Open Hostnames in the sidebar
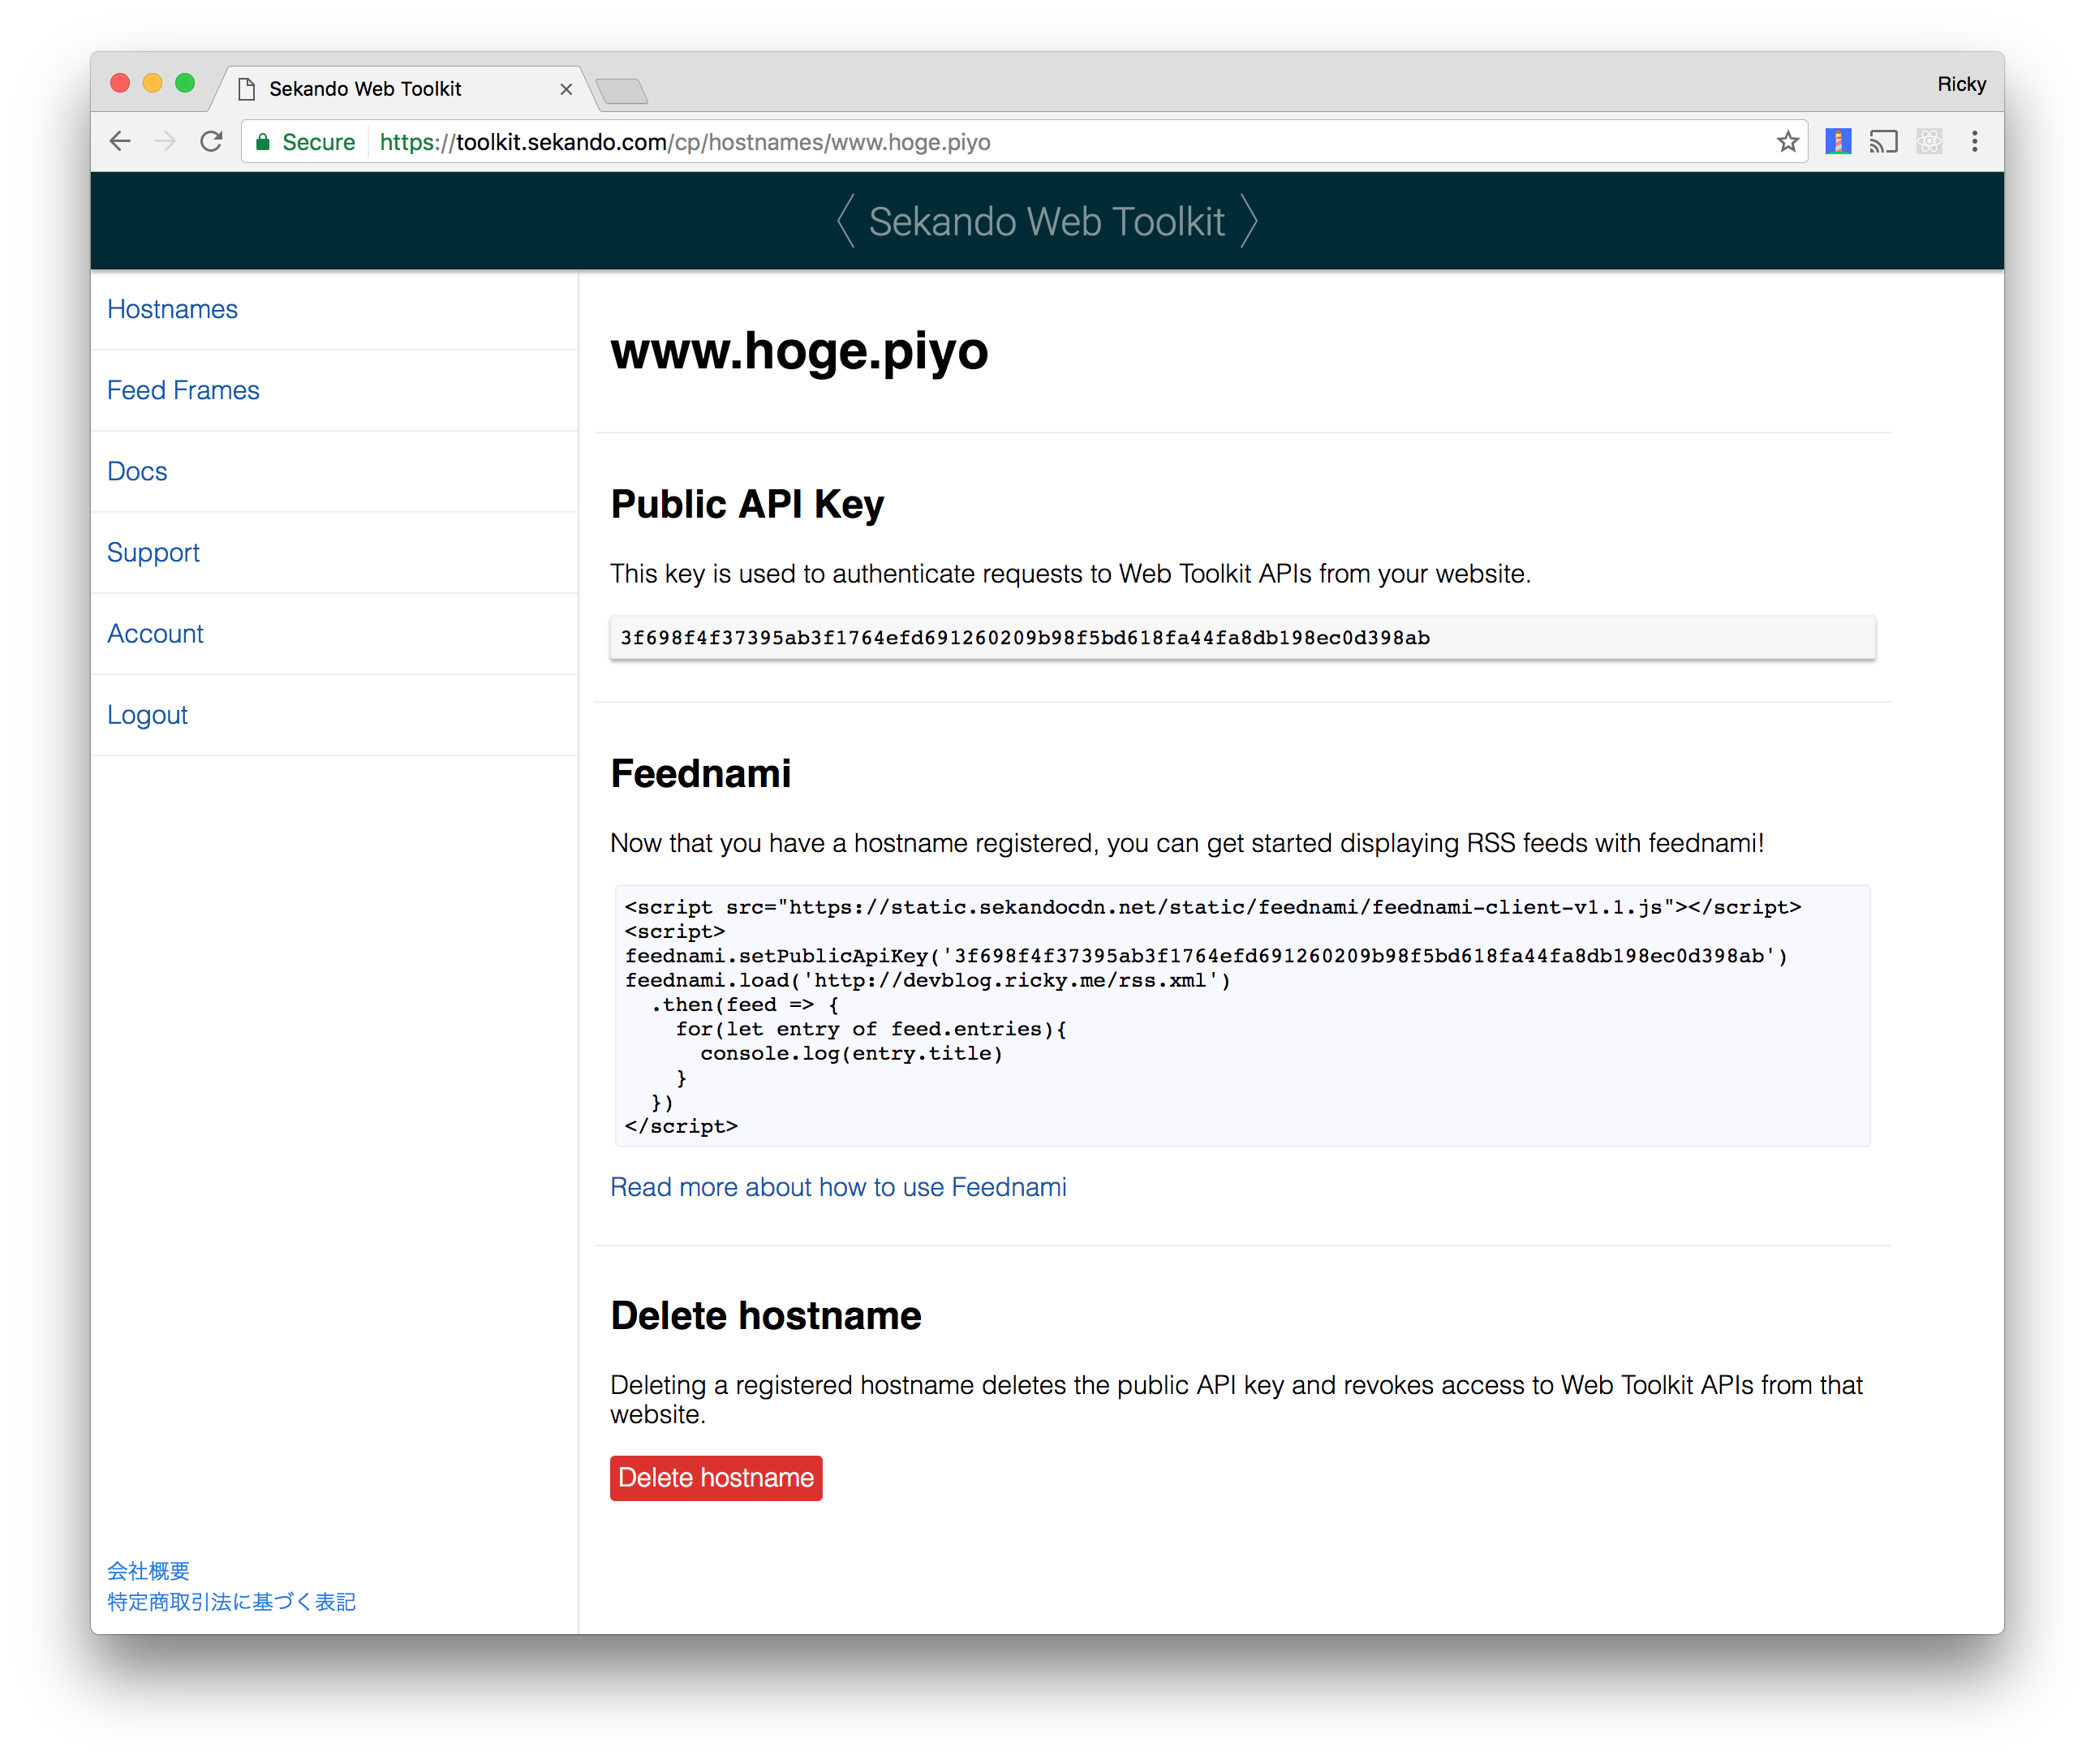Viewport: 2095px width, 1764px height. click(x=172, y=309)
